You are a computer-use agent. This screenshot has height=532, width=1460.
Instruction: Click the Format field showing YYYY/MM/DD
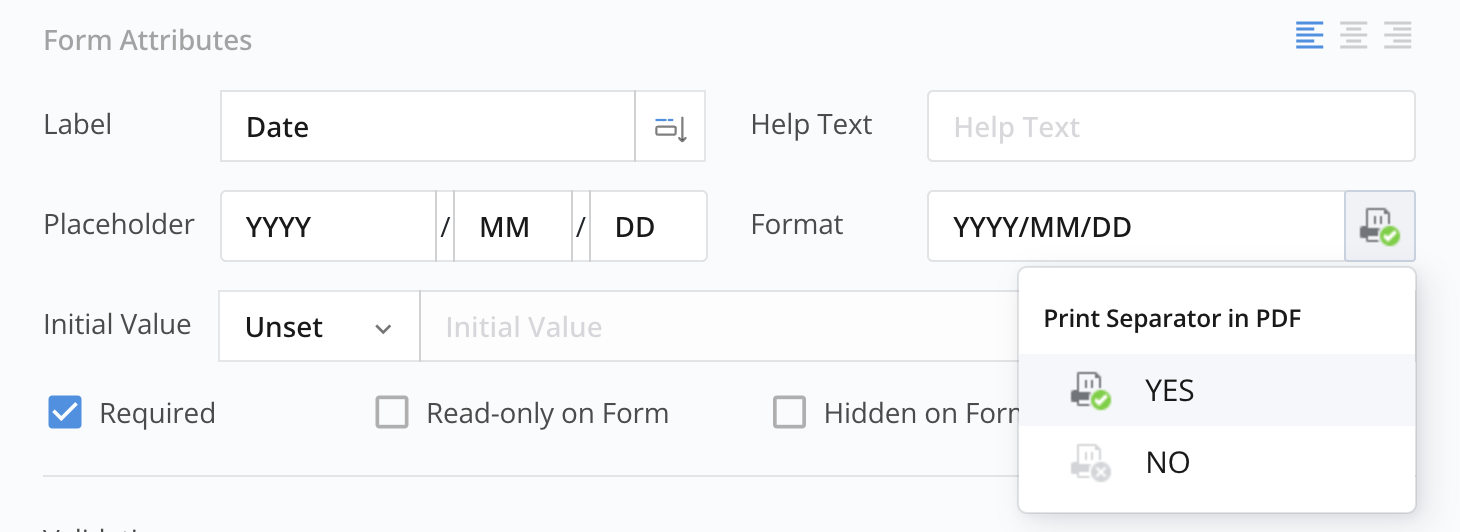tap(1135, 227)
